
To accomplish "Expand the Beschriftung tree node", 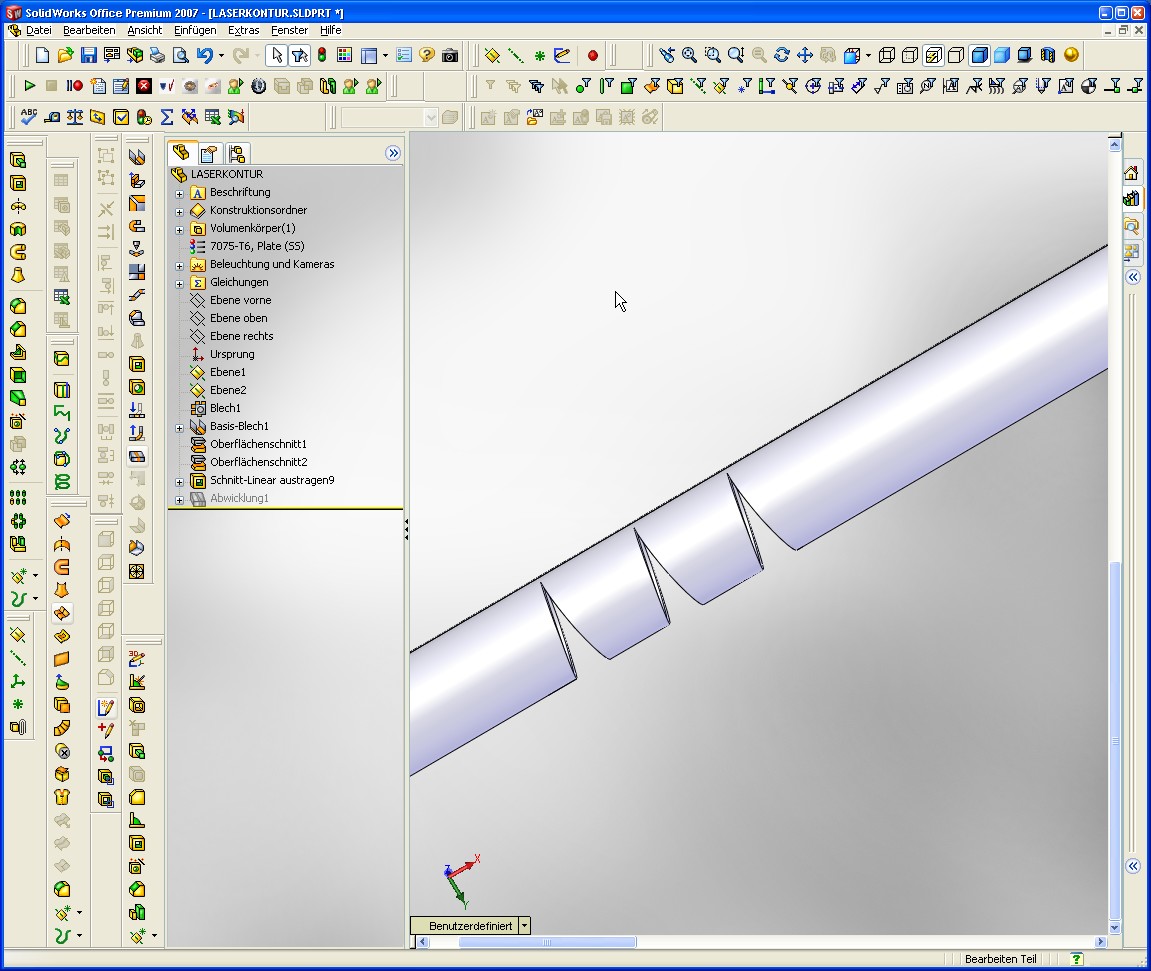I will 180,193.
